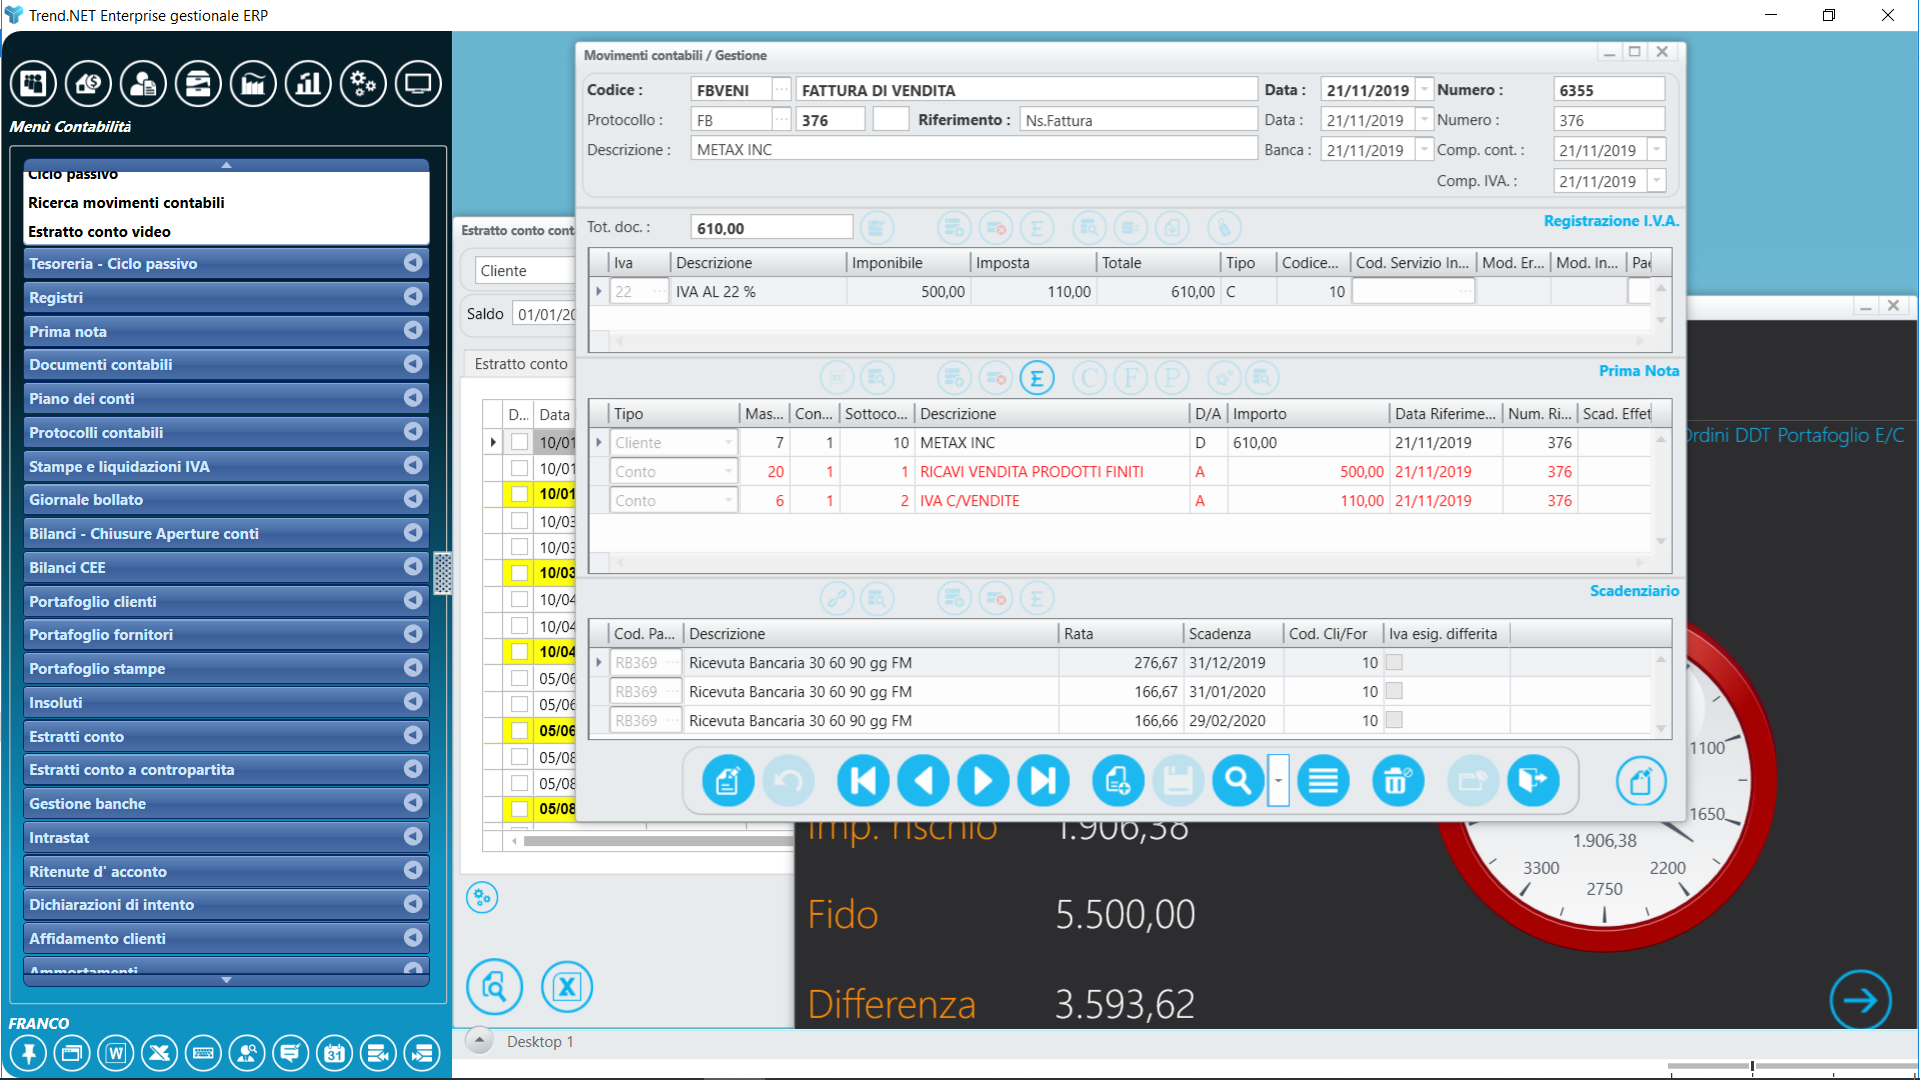Image resolution: width=1920 pixels, height=1080 pixels.
Task: Open dropdown arrow next to search button
Action: pos(1278,781)
